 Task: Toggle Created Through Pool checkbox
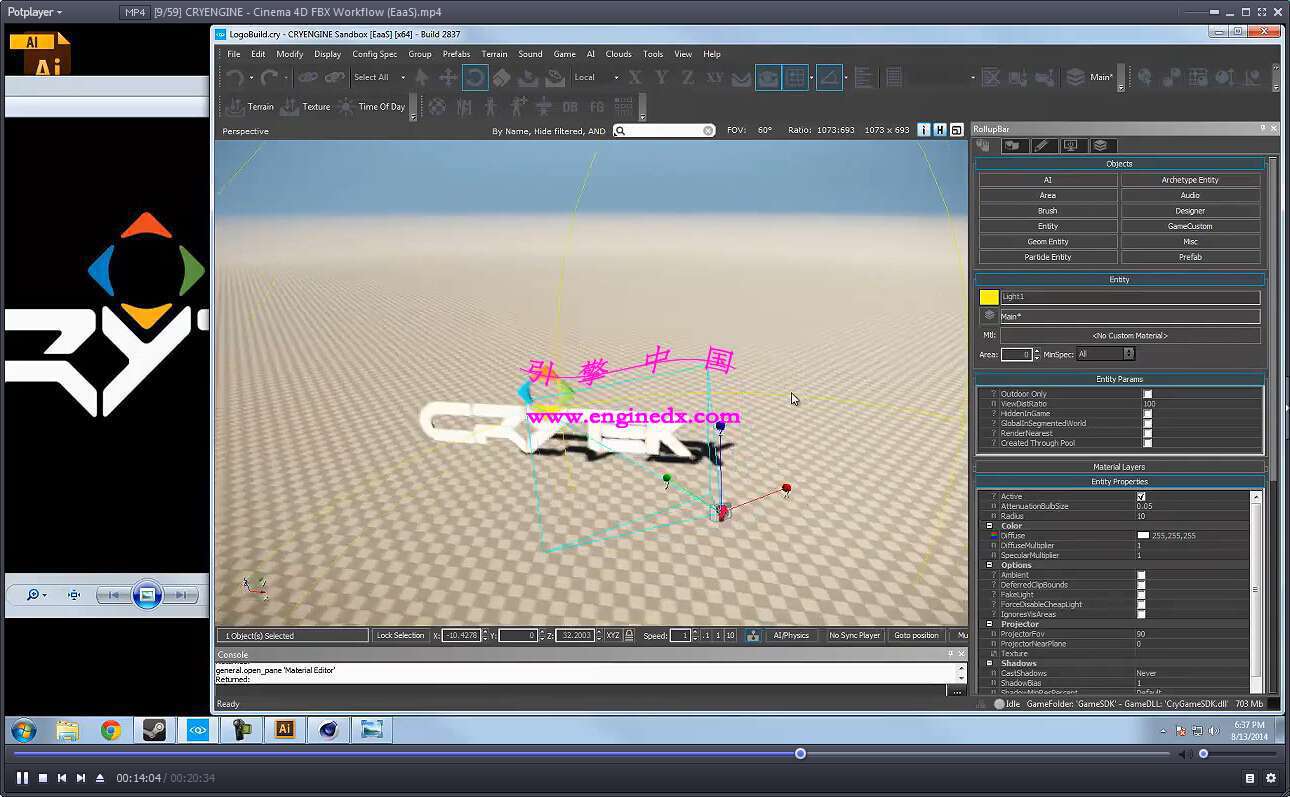(1147, 443)
